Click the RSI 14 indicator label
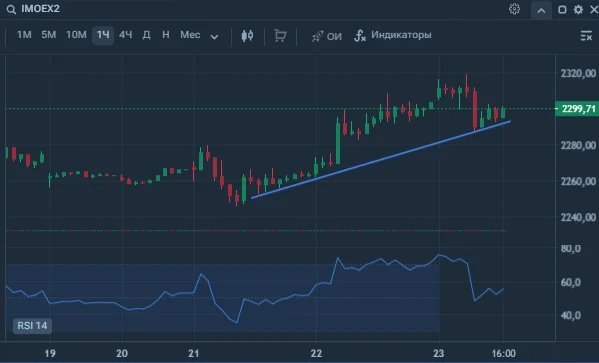 coord(32,326)
